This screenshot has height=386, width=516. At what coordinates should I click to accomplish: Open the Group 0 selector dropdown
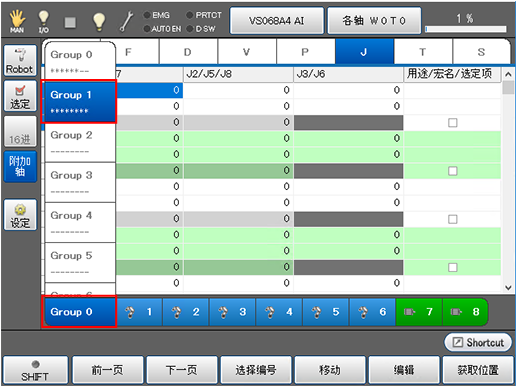79,312
